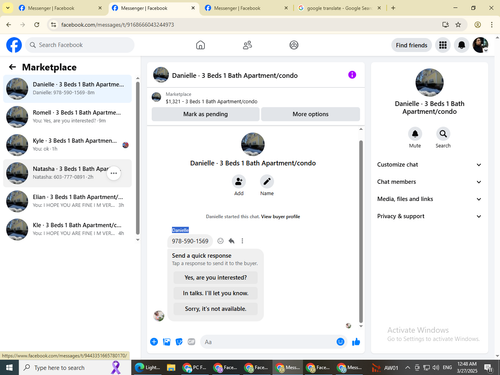Screen dimensions: 500x375
Task: Open View buyer profile link
Action: (280, 217)
